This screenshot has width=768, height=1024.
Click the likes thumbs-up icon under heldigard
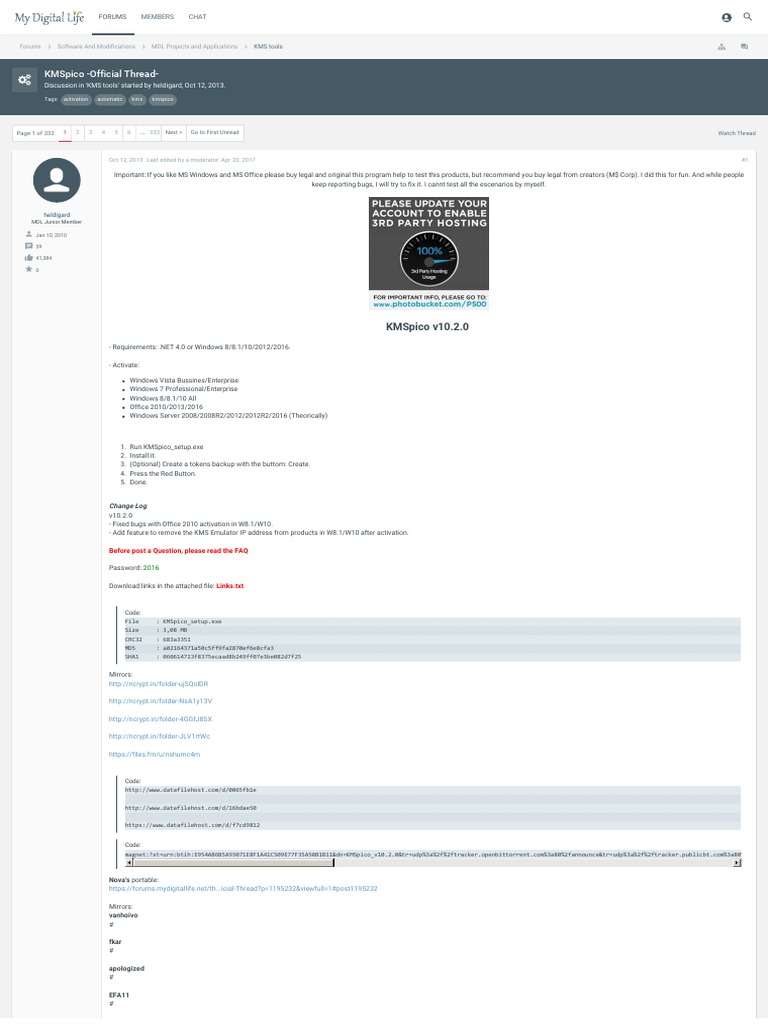(x=29, y=258)
